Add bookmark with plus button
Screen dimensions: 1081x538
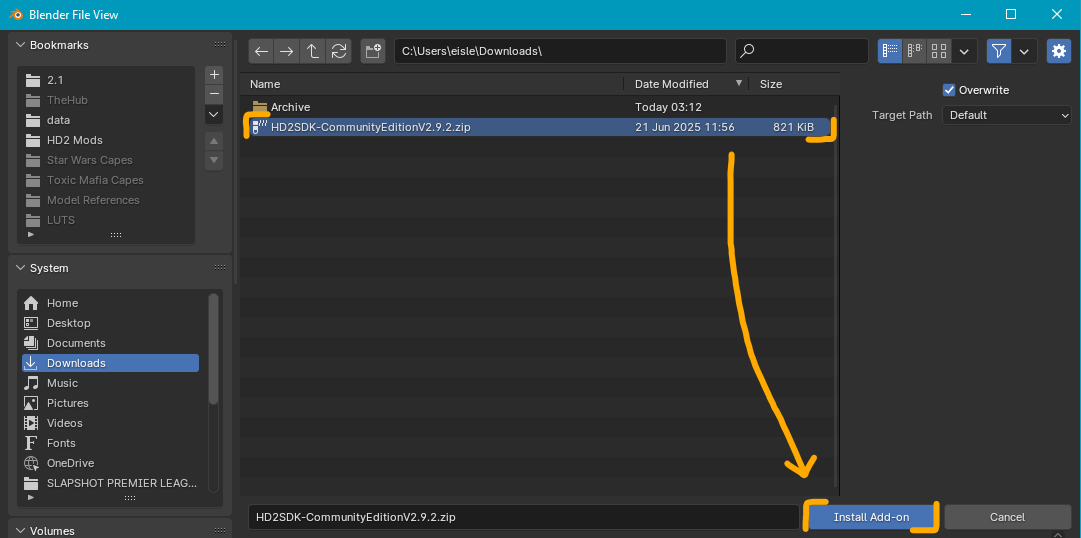coord(214,74)
